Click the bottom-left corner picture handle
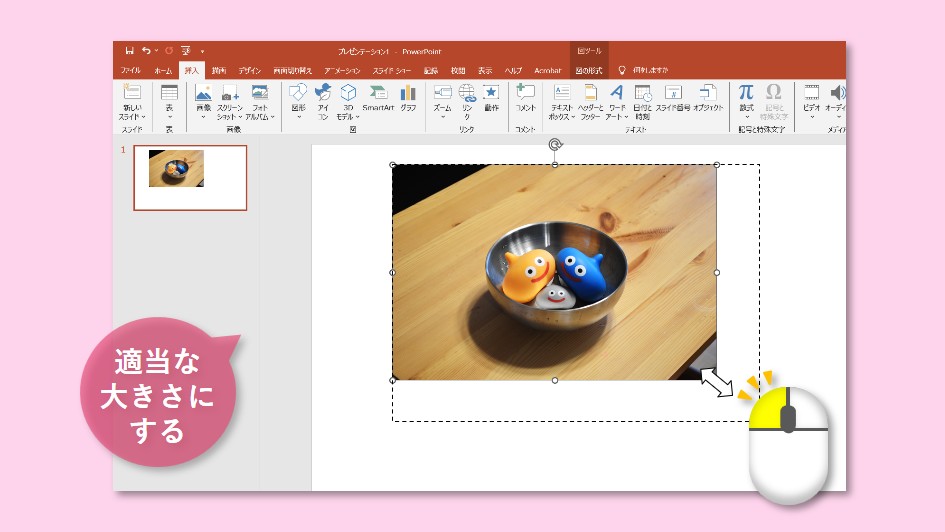 [x=393, y=380]
